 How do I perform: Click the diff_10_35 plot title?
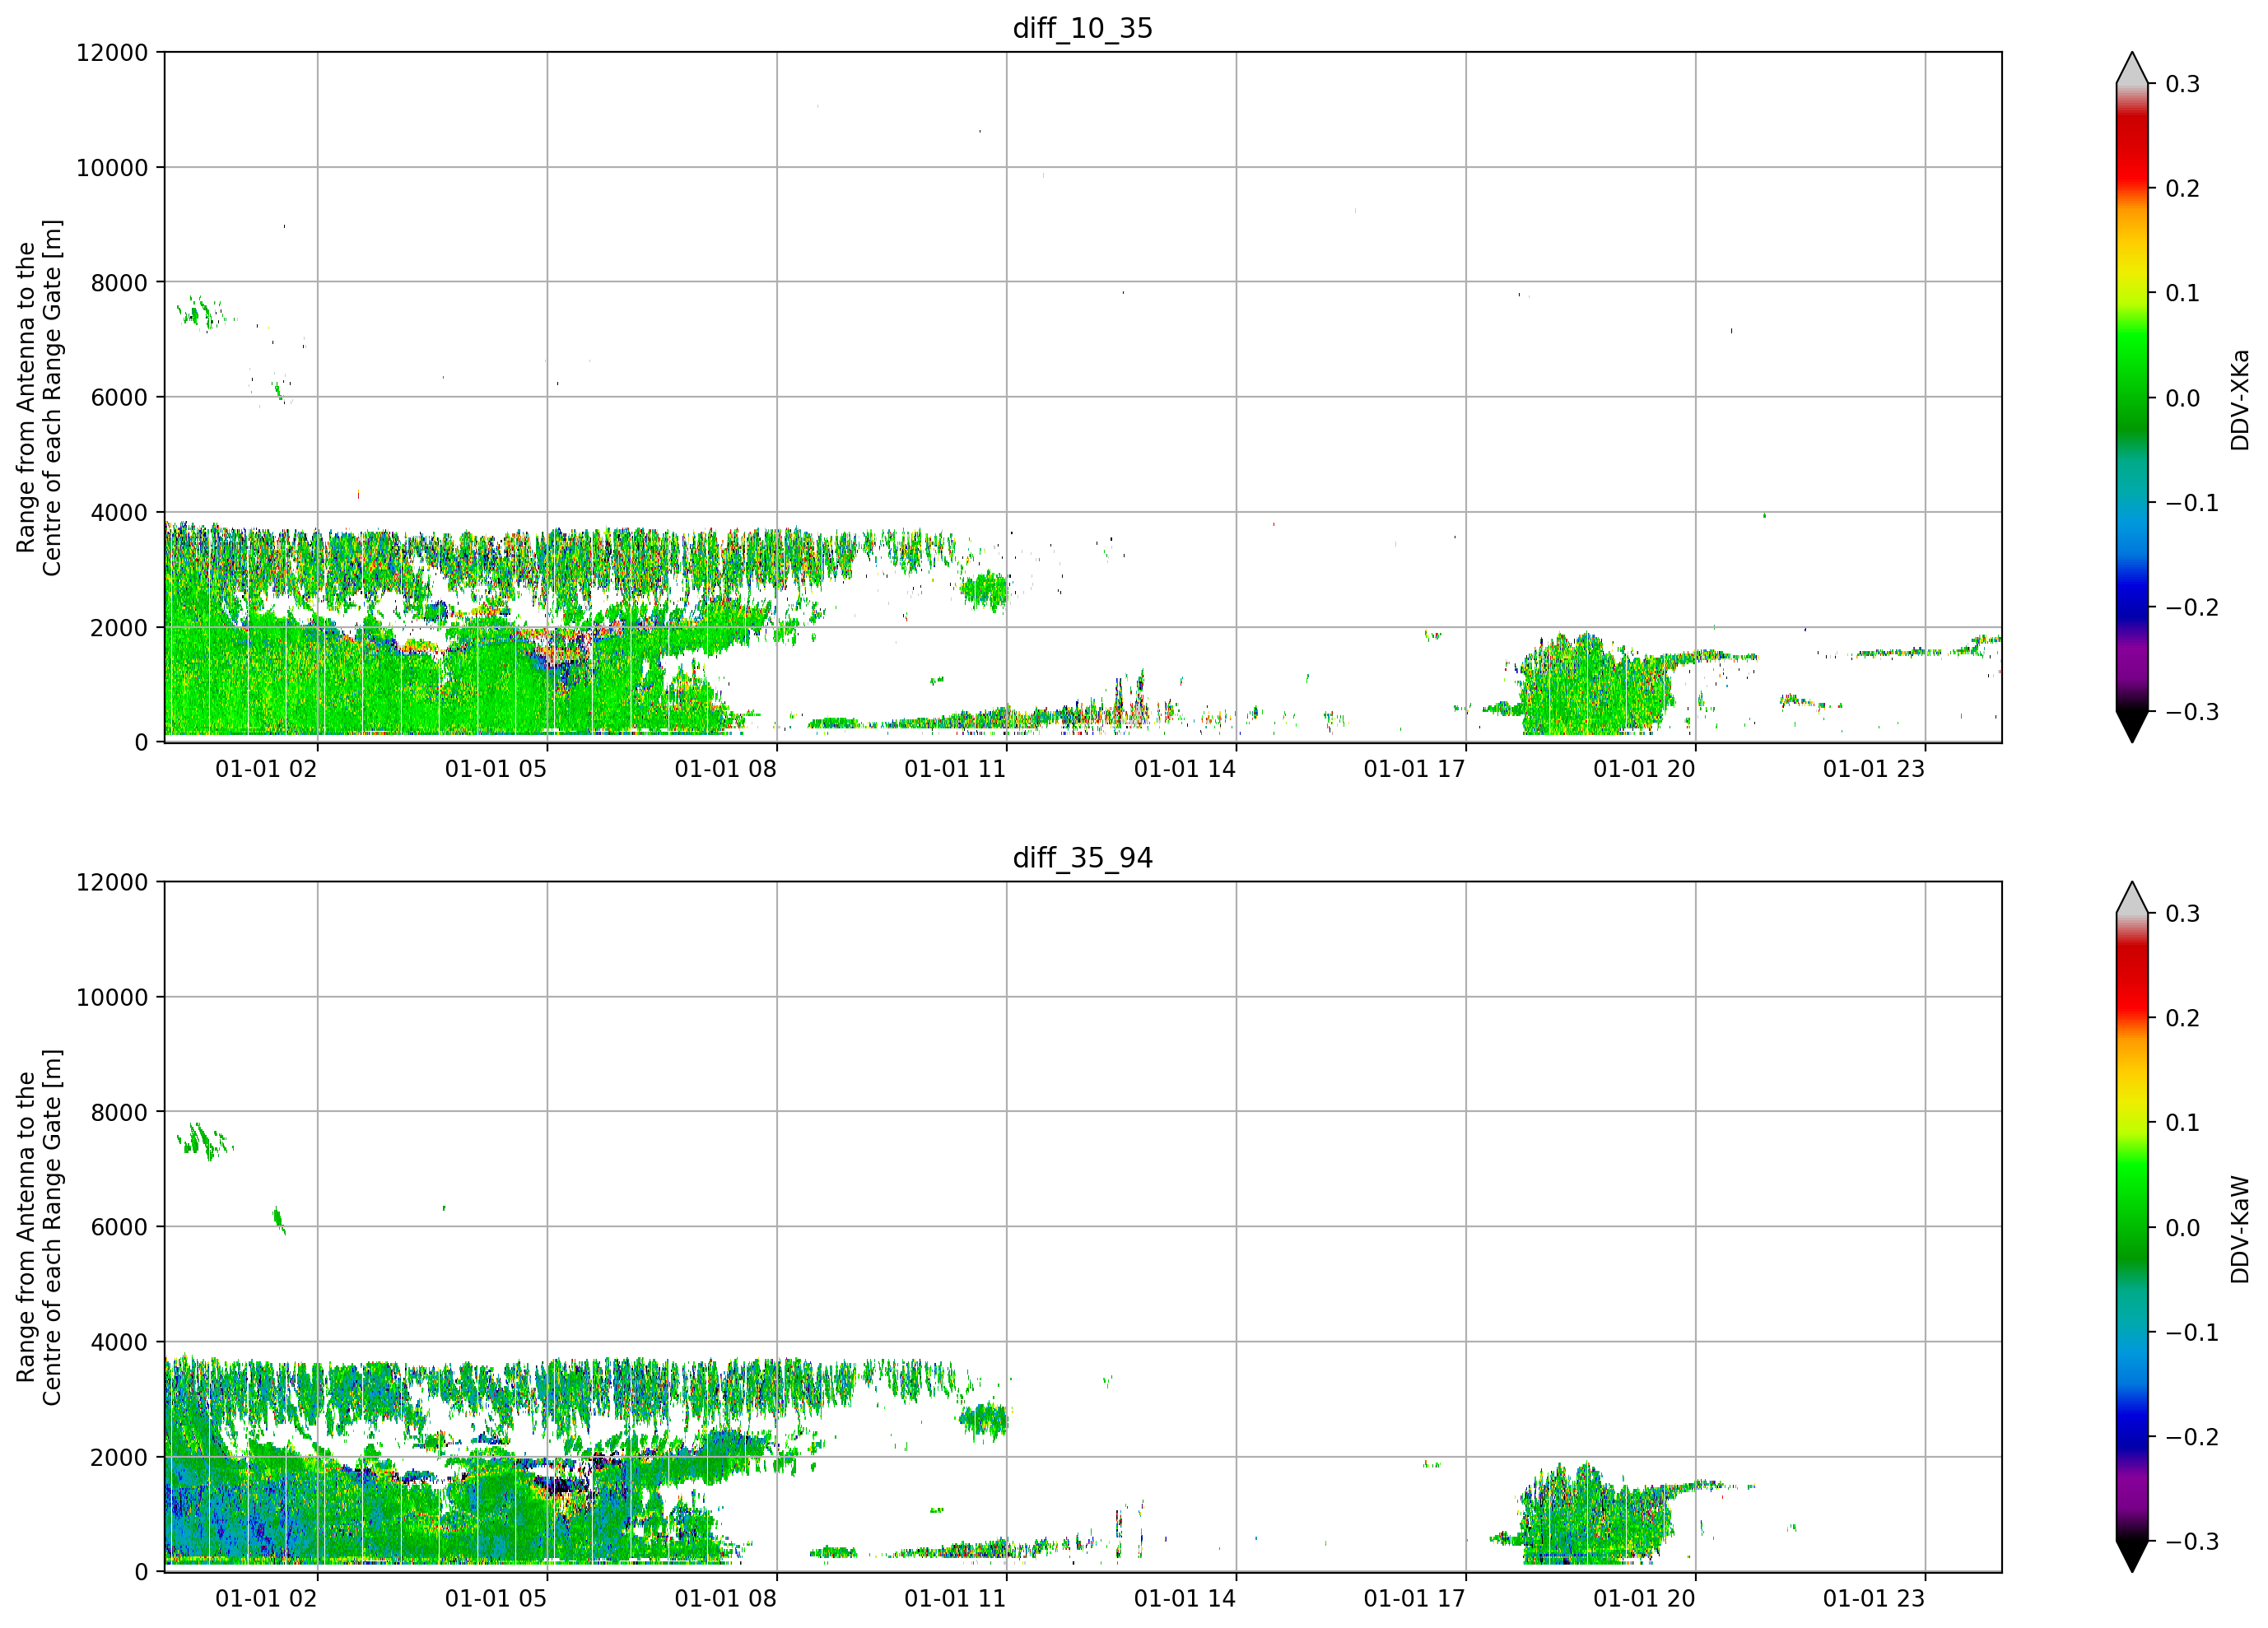[1082, 28]
